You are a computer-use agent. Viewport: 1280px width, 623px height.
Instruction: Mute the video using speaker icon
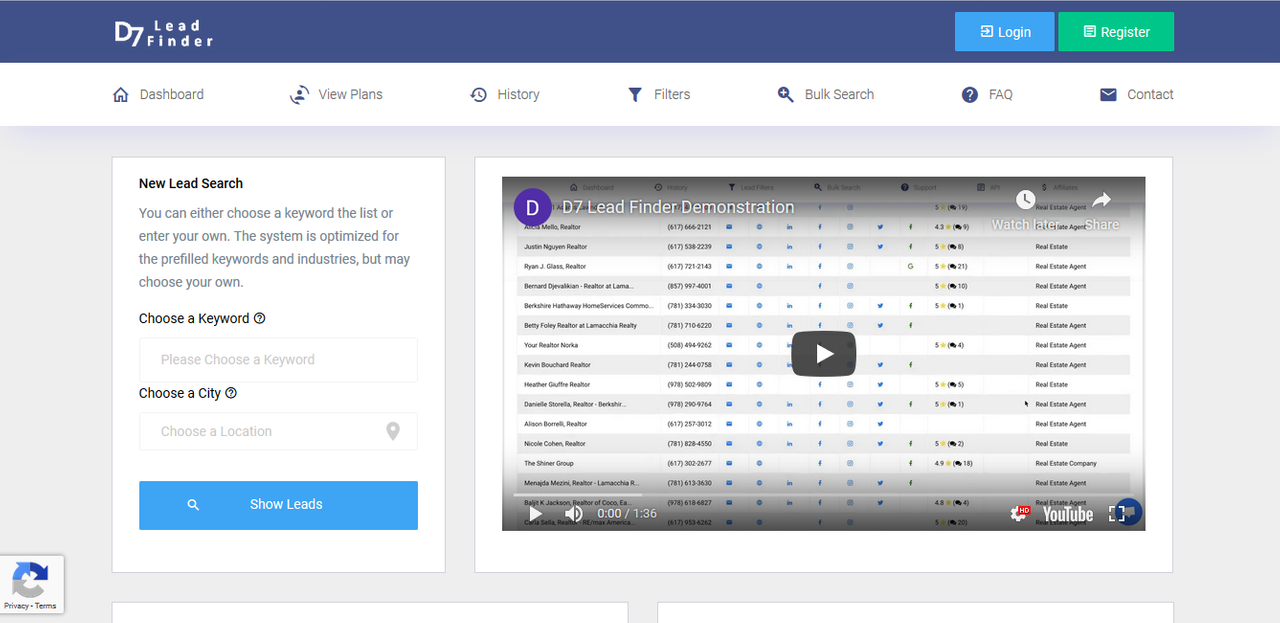click(574, 514)
